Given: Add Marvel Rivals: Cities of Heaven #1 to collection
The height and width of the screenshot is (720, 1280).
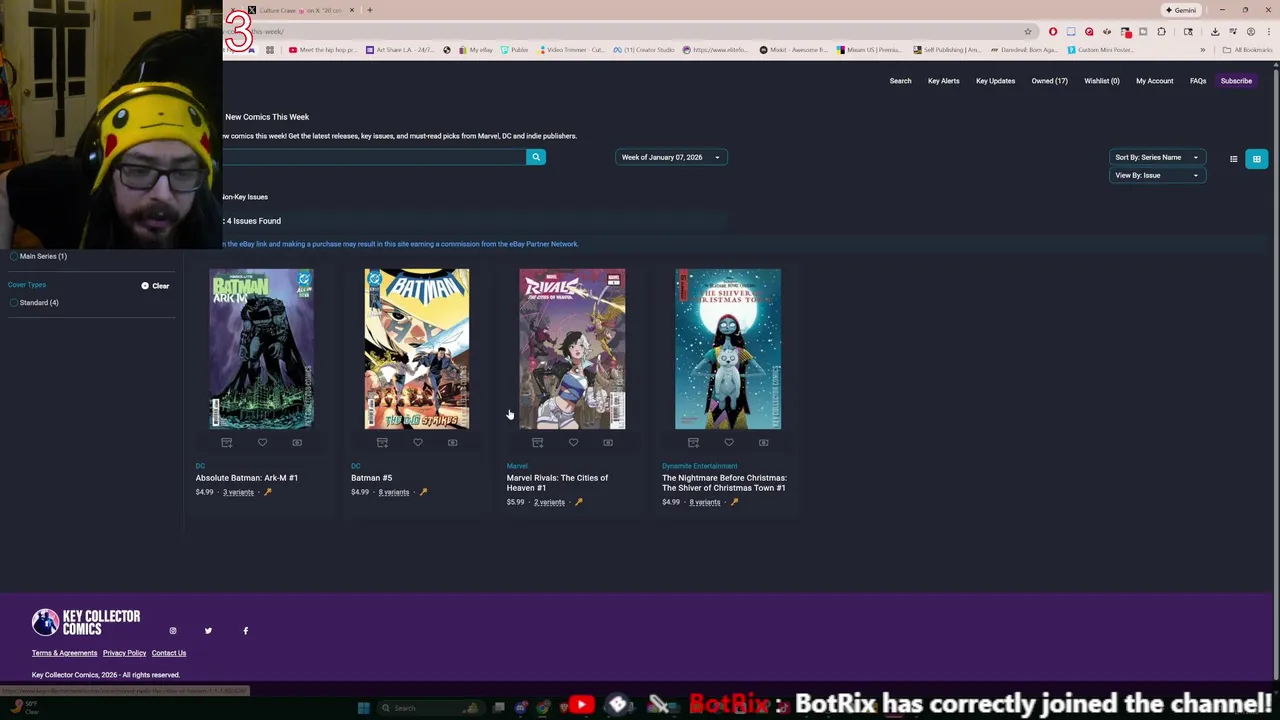Looking at the screenshot, I should (x=537, y=442).
